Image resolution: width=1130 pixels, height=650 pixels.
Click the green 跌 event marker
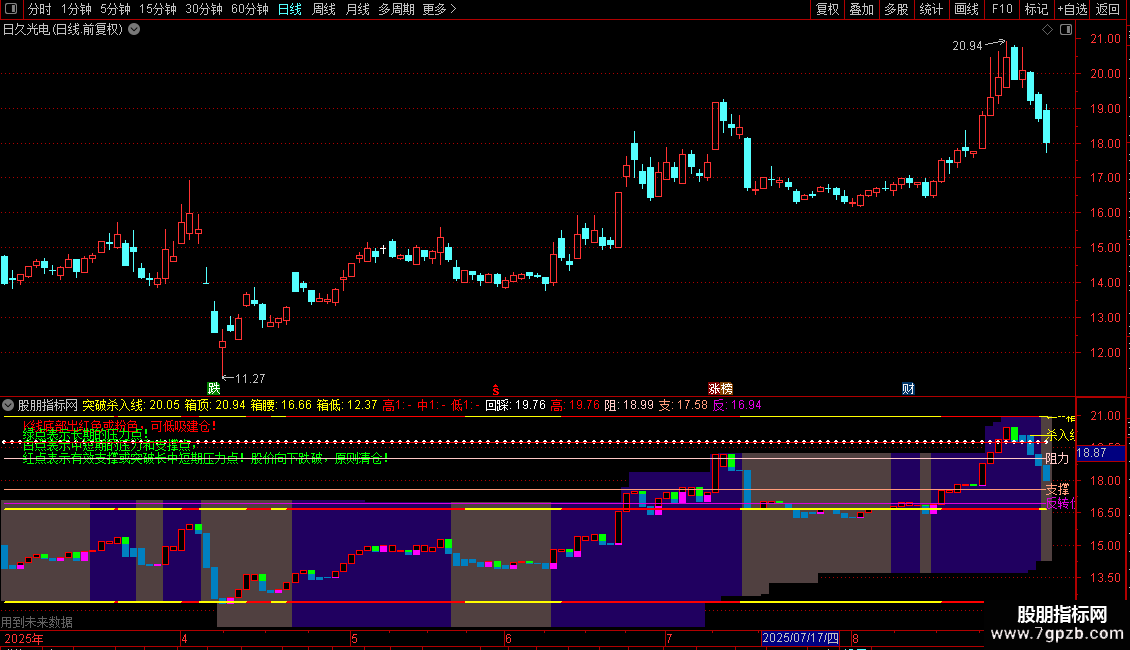(214, 388)
